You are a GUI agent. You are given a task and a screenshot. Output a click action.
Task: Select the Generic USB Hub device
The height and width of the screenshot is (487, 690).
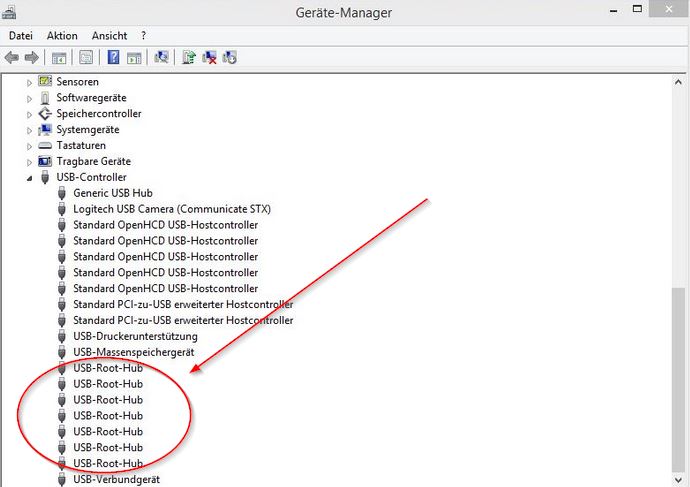(x=112, y=193)
